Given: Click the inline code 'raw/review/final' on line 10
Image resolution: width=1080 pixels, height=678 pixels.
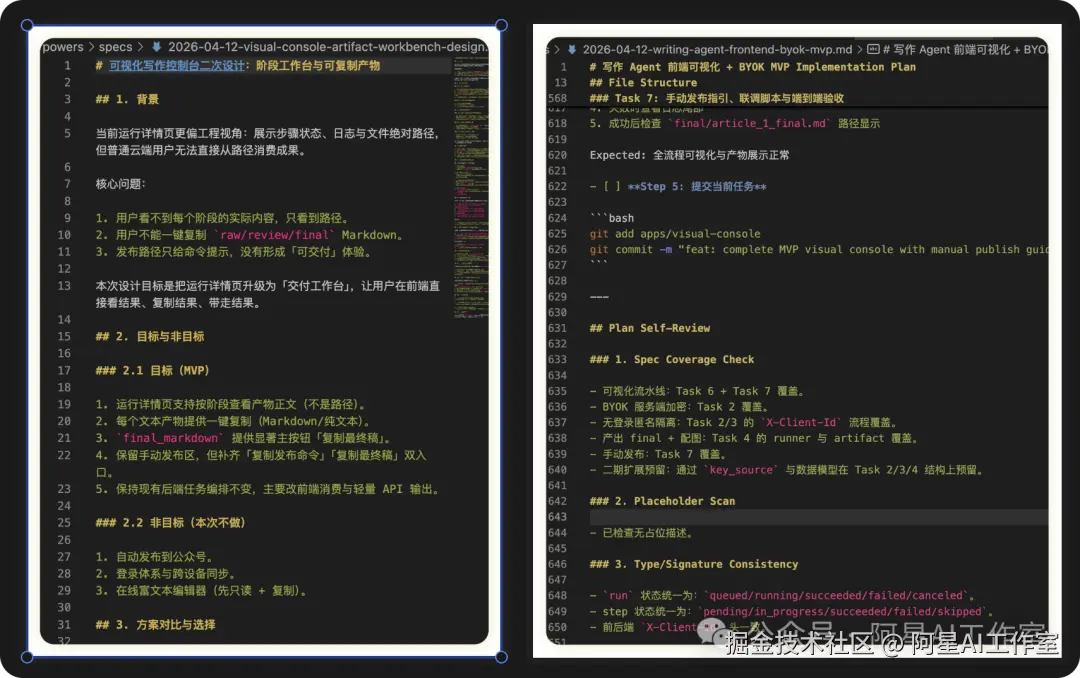Looking at the screenshot, I should pyautogui.click(x=273, y=235).
